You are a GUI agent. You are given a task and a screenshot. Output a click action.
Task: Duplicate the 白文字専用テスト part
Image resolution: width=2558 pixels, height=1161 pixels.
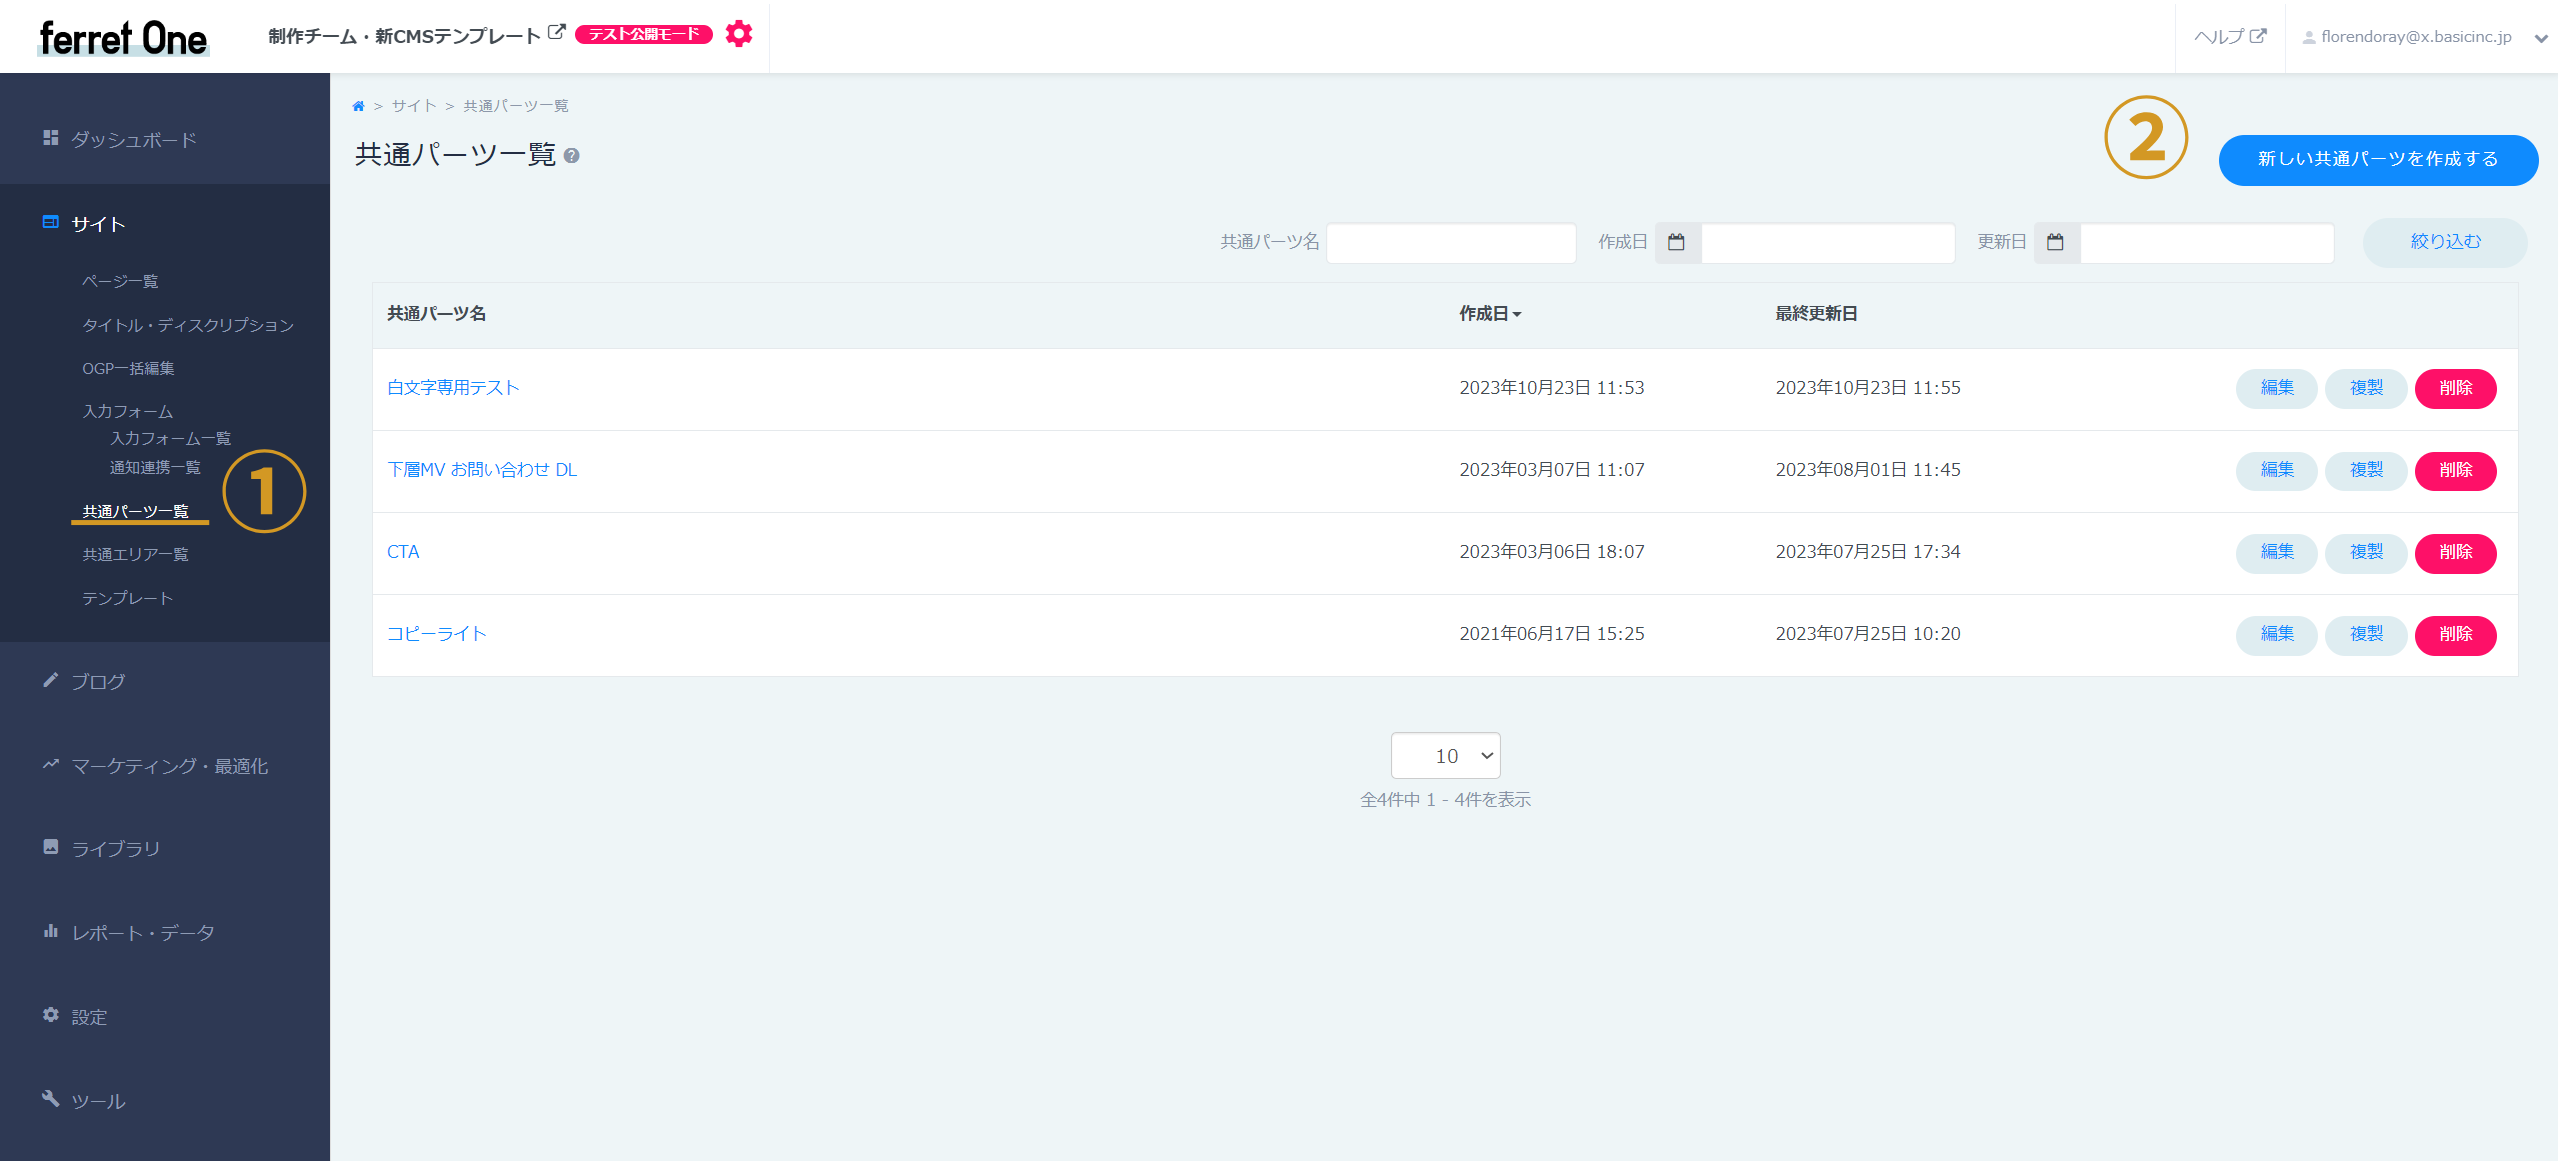click(2365, 388)
